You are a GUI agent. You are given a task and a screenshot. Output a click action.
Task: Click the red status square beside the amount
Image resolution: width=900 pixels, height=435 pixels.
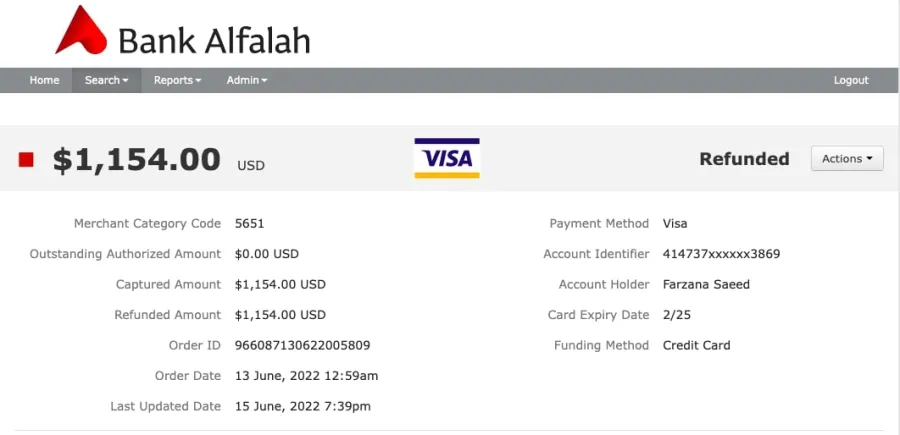[26, 160]
